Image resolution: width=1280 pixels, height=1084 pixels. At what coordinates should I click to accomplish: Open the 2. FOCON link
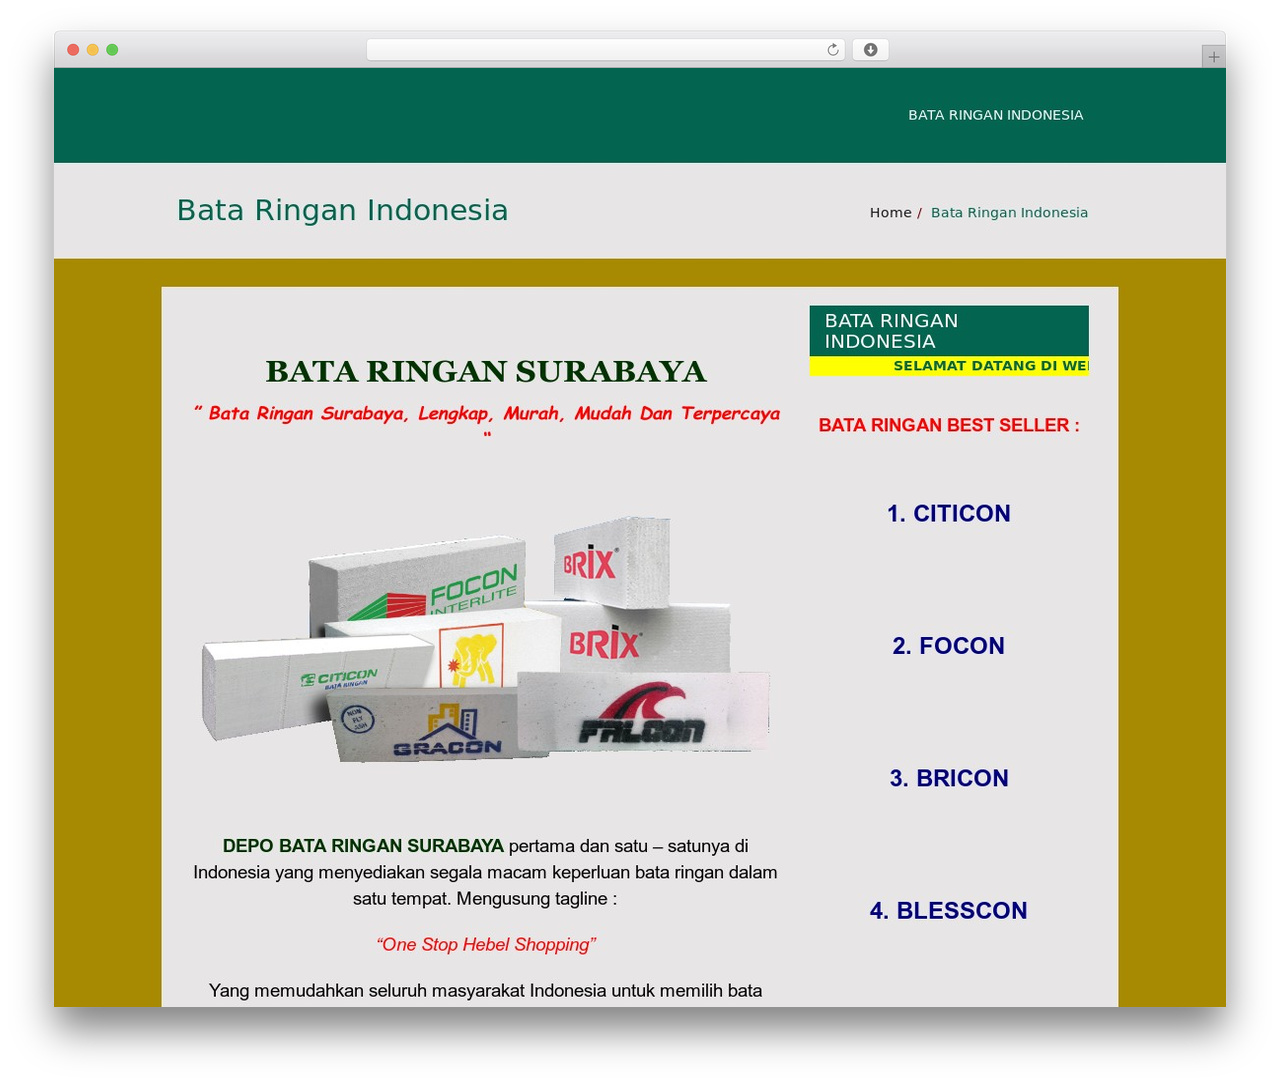(949, 646)
